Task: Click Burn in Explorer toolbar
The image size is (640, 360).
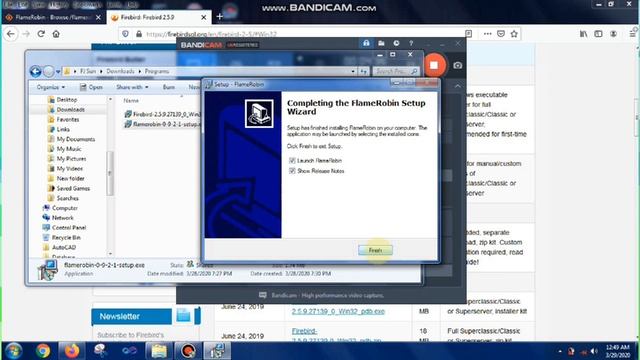Action: coord(169,87)
